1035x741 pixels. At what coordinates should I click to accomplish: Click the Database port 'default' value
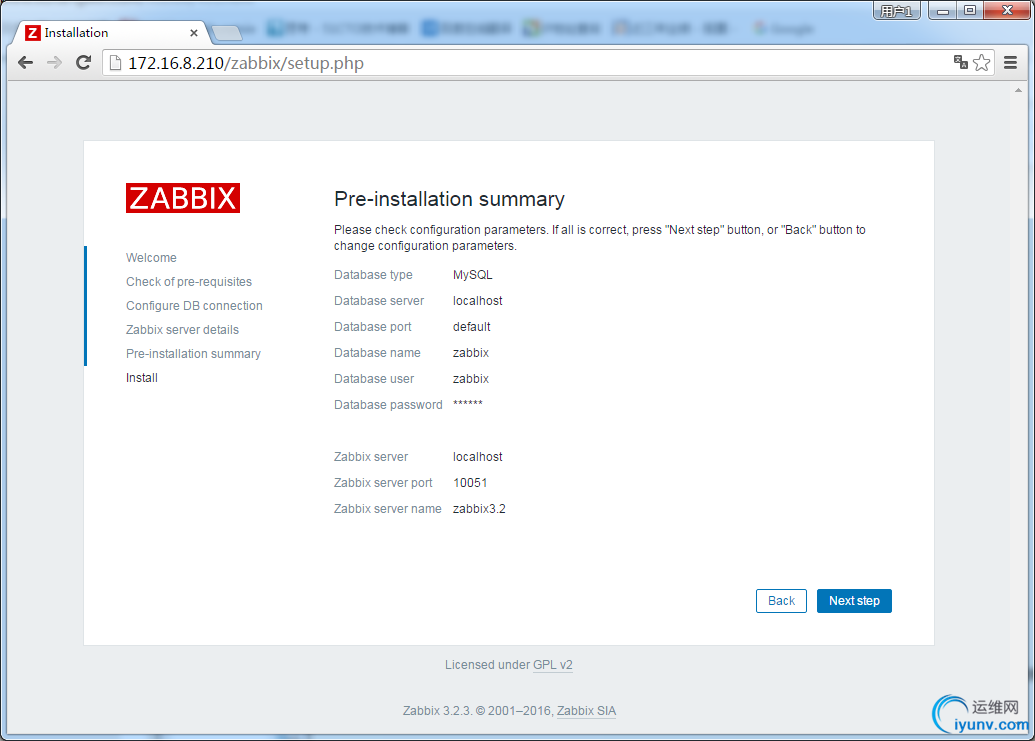tap(471, 327)
